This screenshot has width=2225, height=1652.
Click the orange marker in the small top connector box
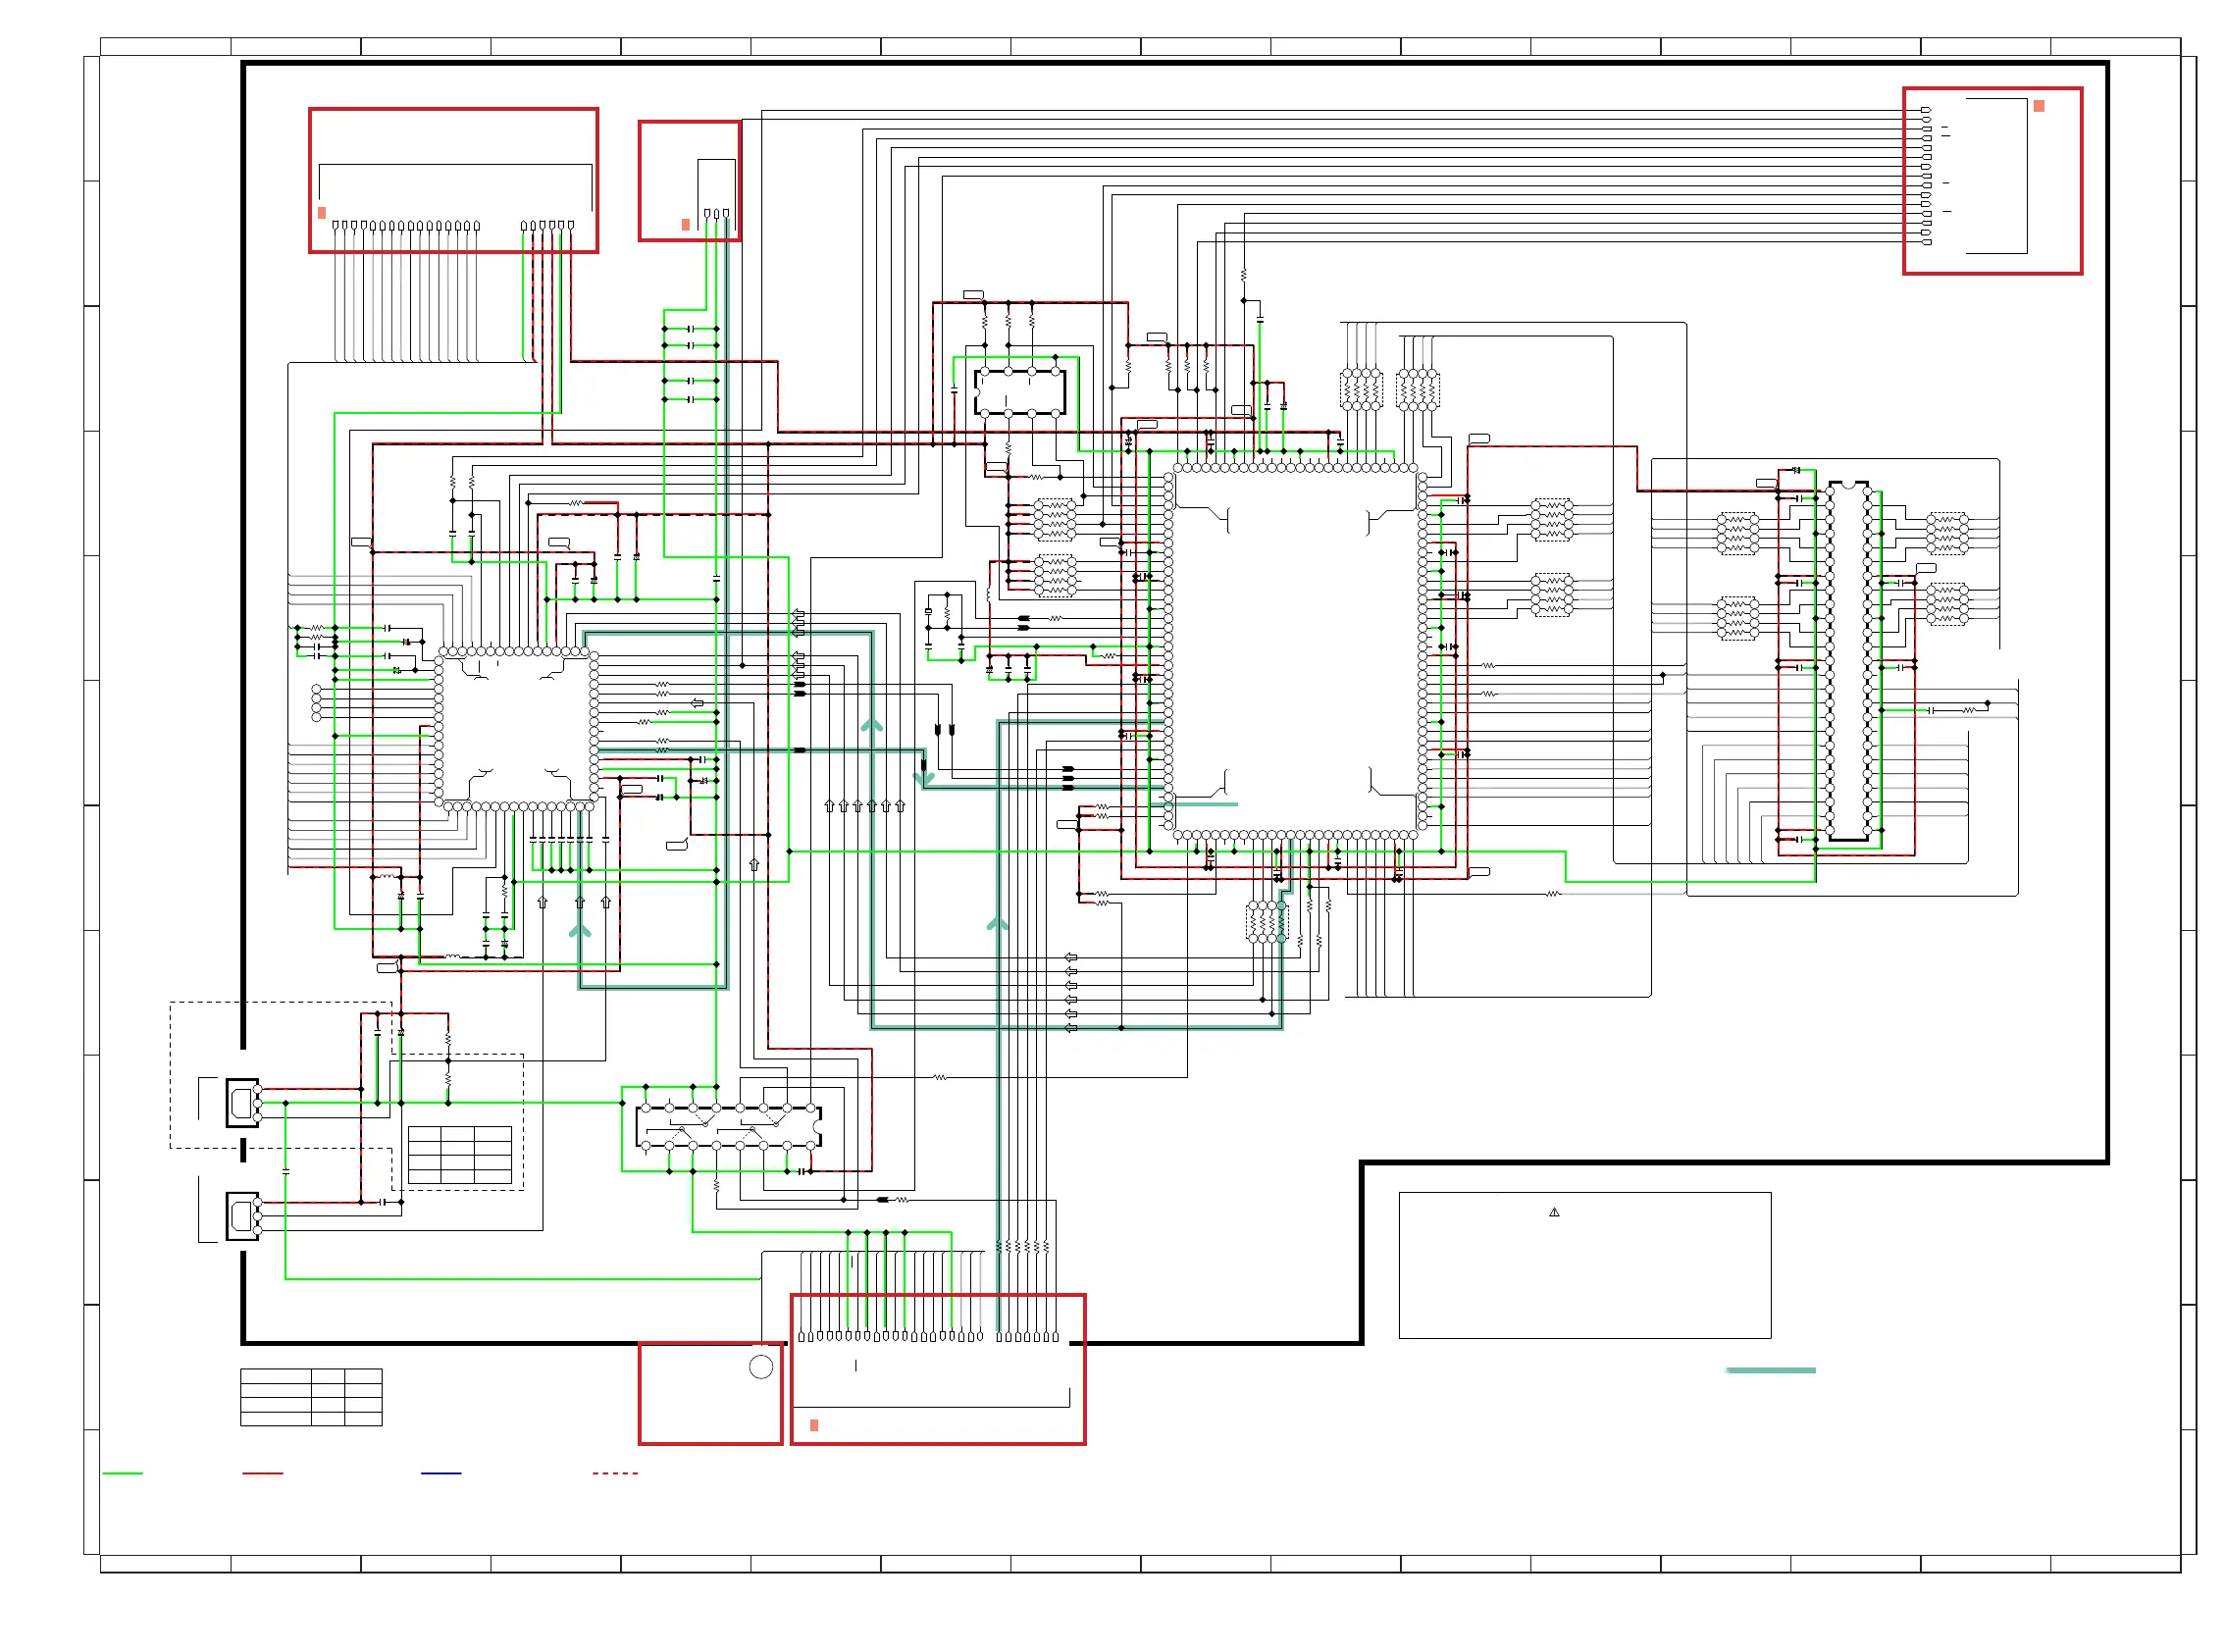point(685,225)
